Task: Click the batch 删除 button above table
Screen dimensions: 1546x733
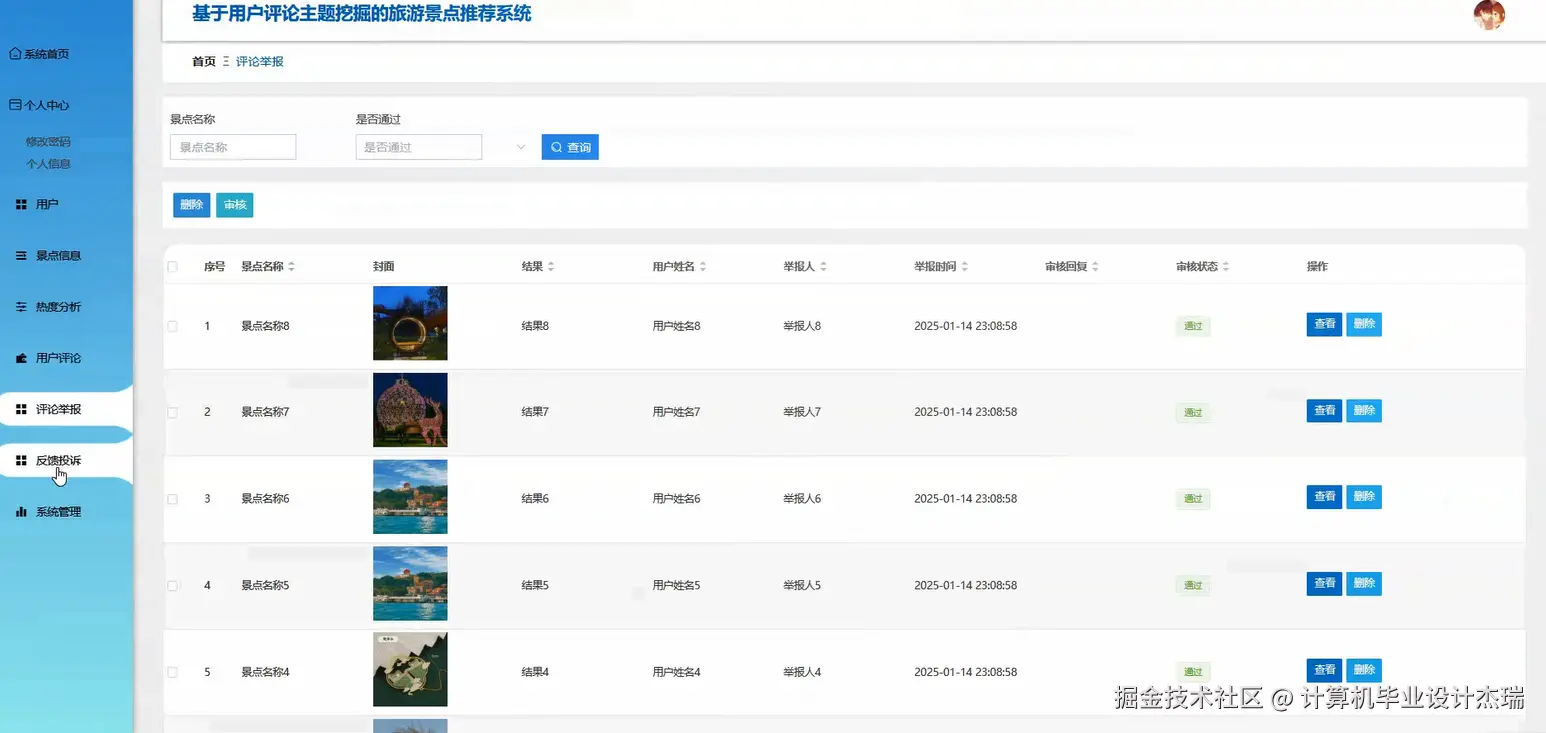Action: (x=191, y=205)
